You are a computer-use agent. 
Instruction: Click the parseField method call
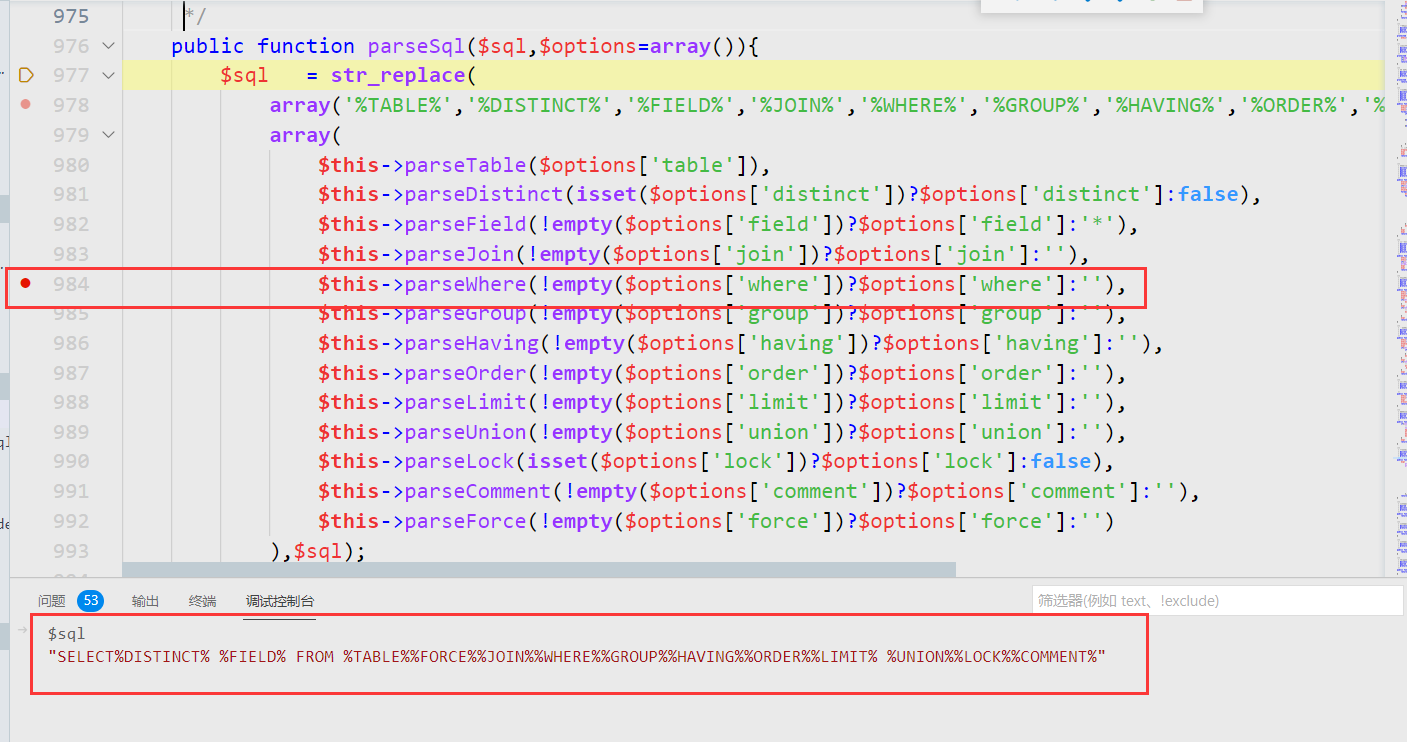tap(465, 224)
